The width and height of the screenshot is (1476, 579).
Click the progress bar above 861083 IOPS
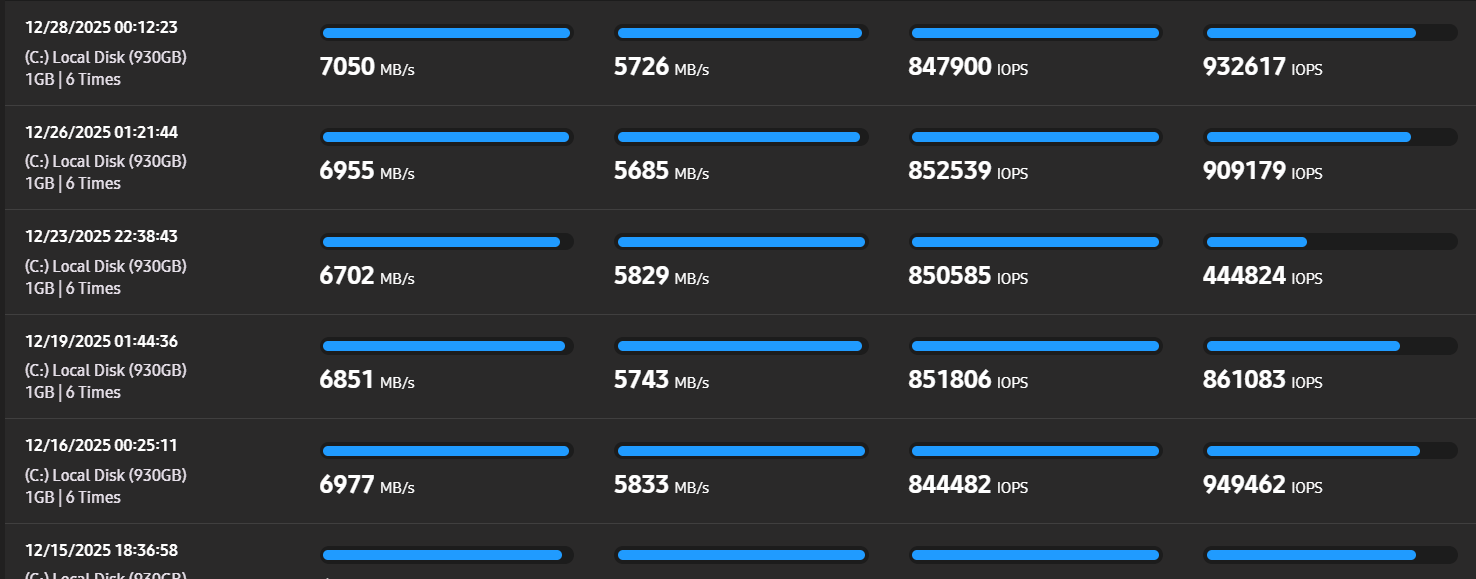[1330, 346]
